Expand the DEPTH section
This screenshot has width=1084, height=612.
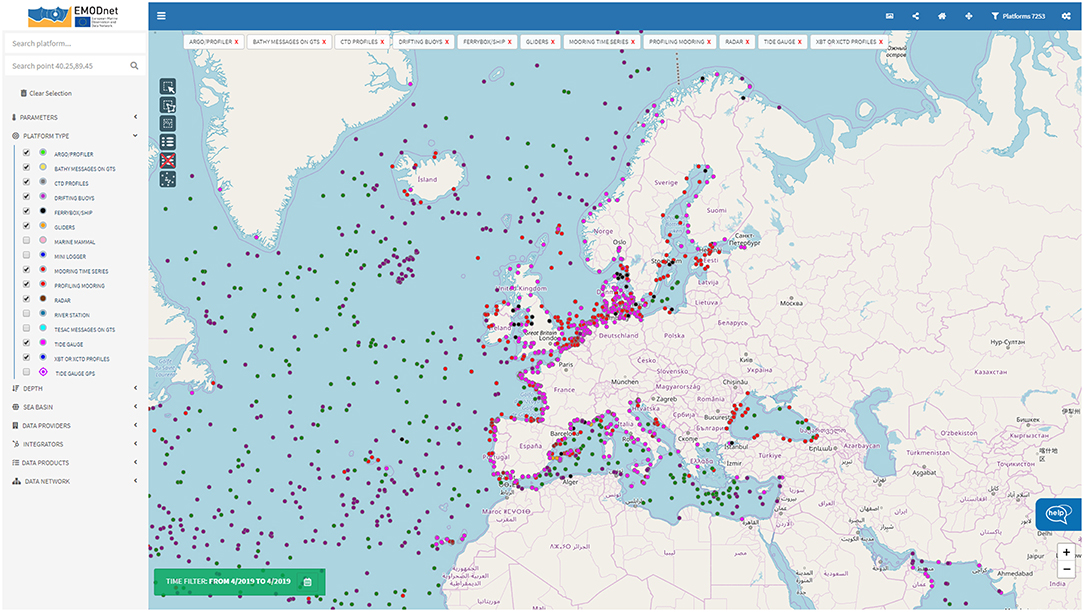(75, 389)
